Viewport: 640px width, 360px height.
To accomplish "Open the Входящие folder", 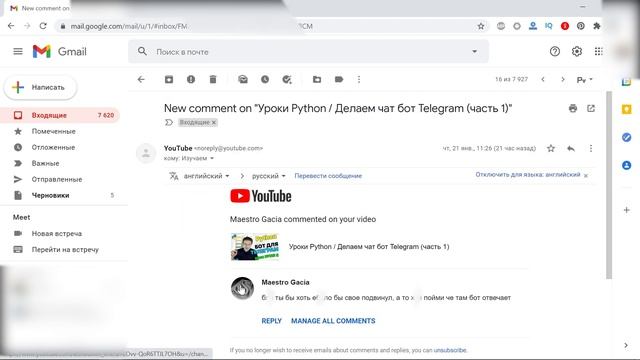I will click(60, 116).
